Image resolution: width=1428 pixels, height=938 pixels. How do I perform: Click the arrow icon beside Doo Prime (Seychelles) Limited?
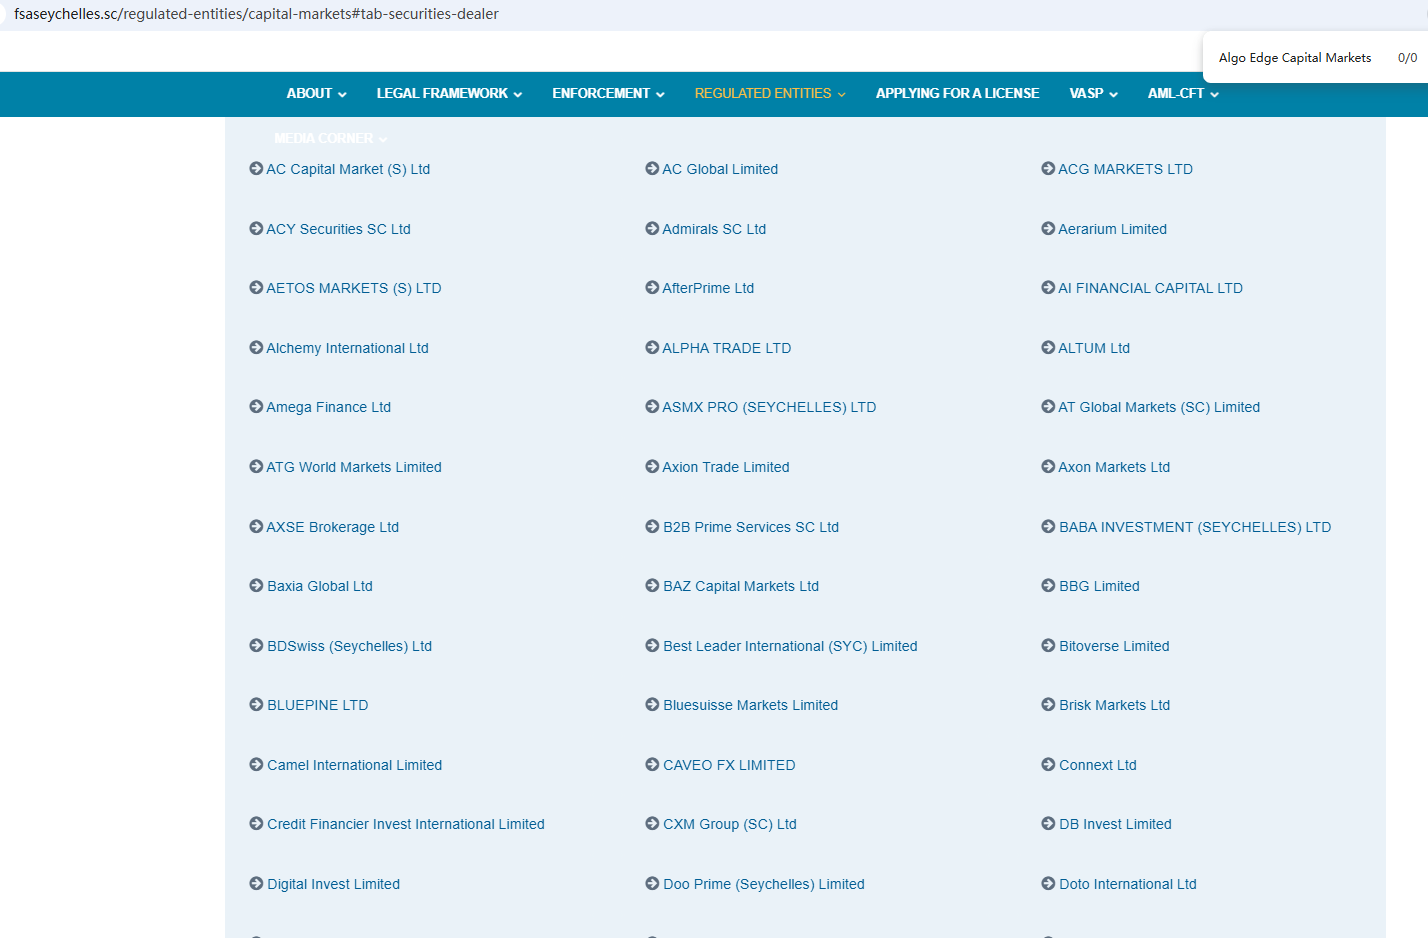tap(652, 884)
